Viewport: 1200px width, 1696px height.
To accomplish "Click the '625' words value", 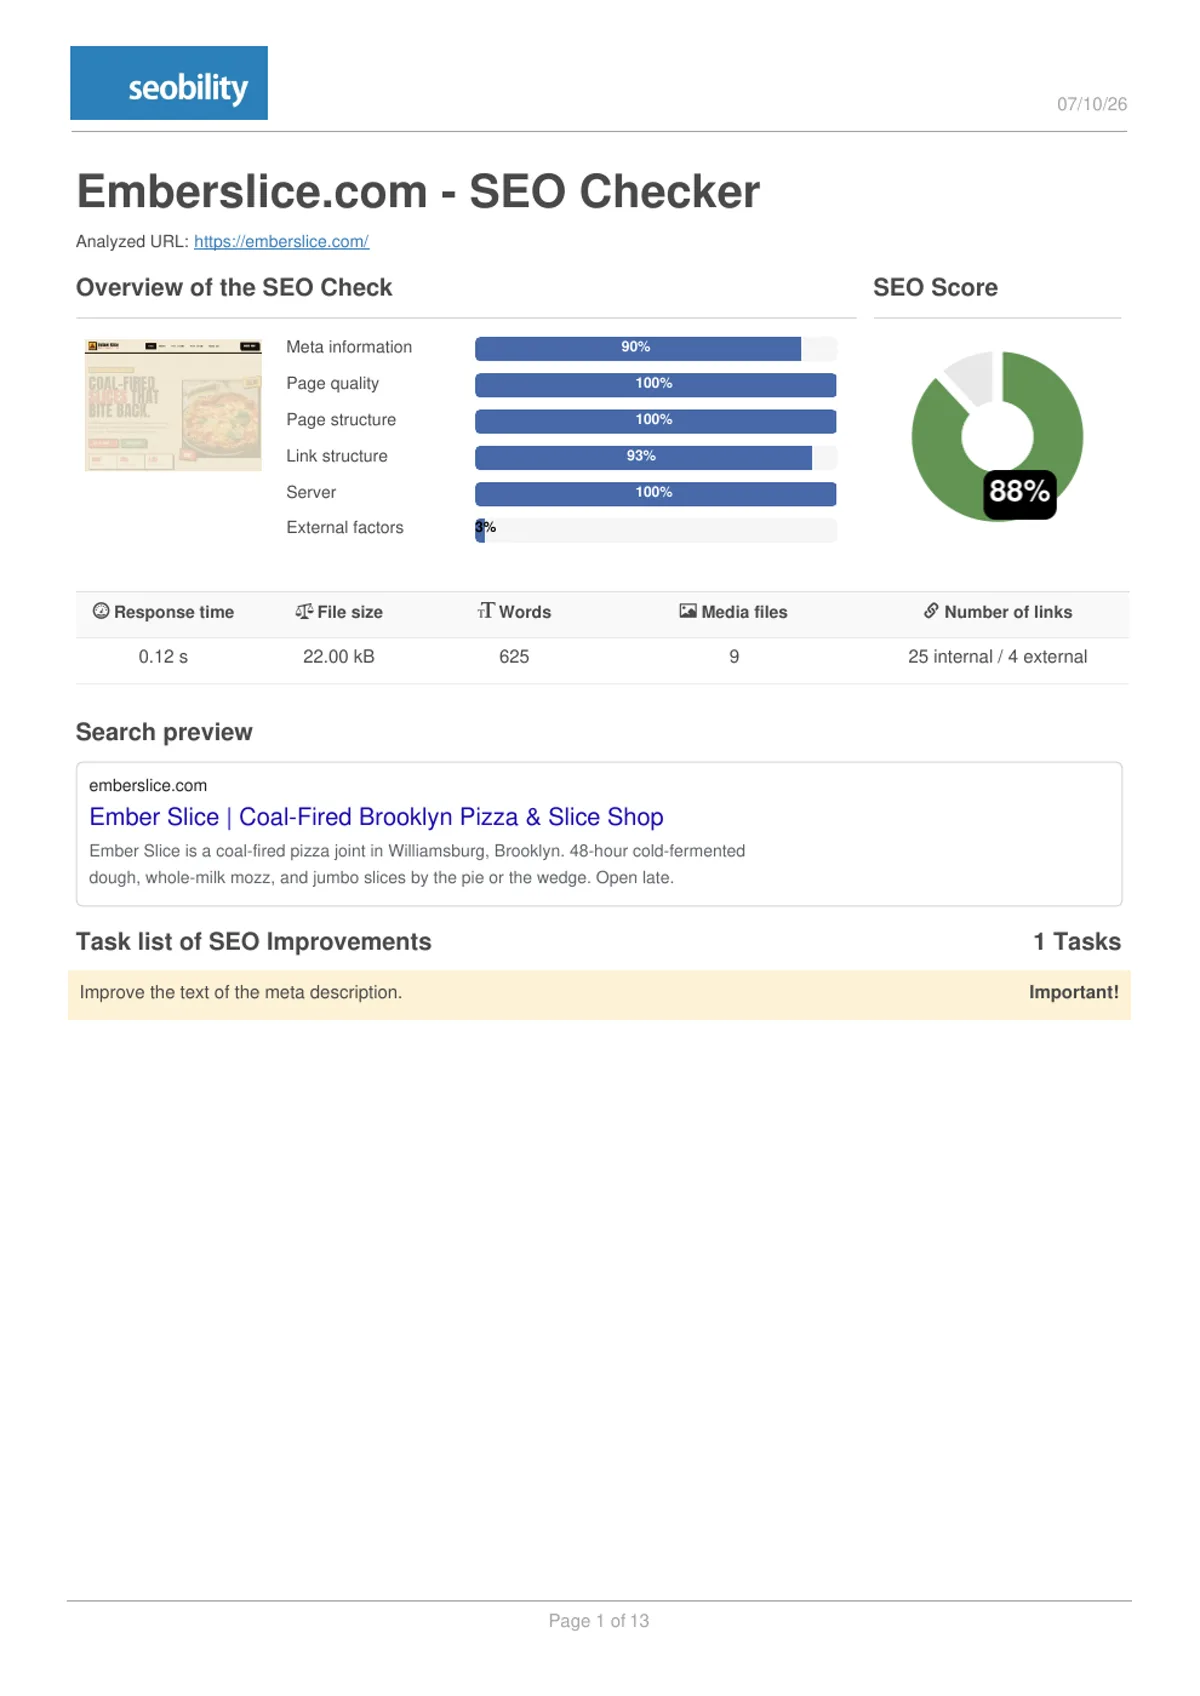I will [514, 657].
